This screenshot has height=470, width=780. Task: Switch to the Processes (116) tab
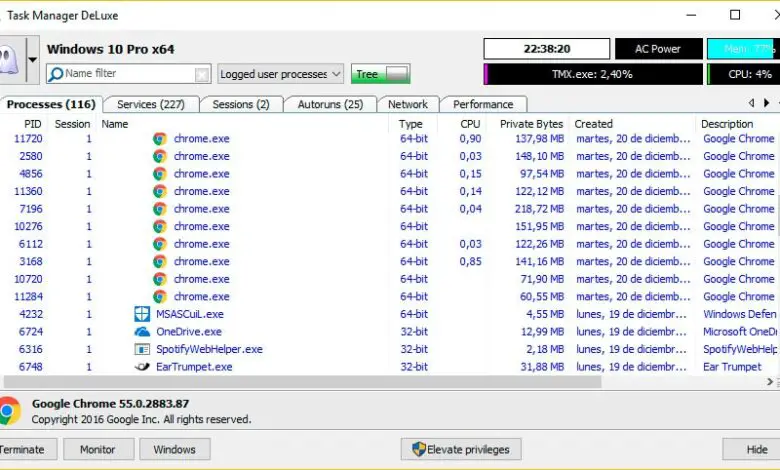click(x=51, y=104)
